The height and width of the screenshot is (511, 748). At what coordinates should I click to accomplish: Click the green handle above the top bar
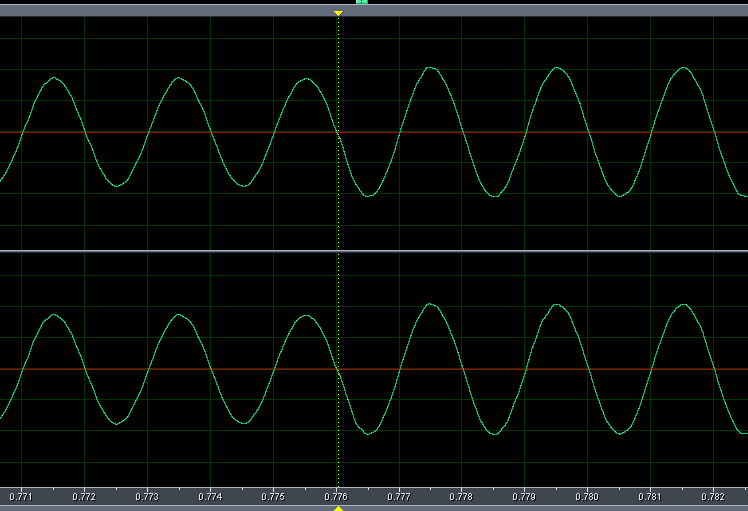[362, 2]
